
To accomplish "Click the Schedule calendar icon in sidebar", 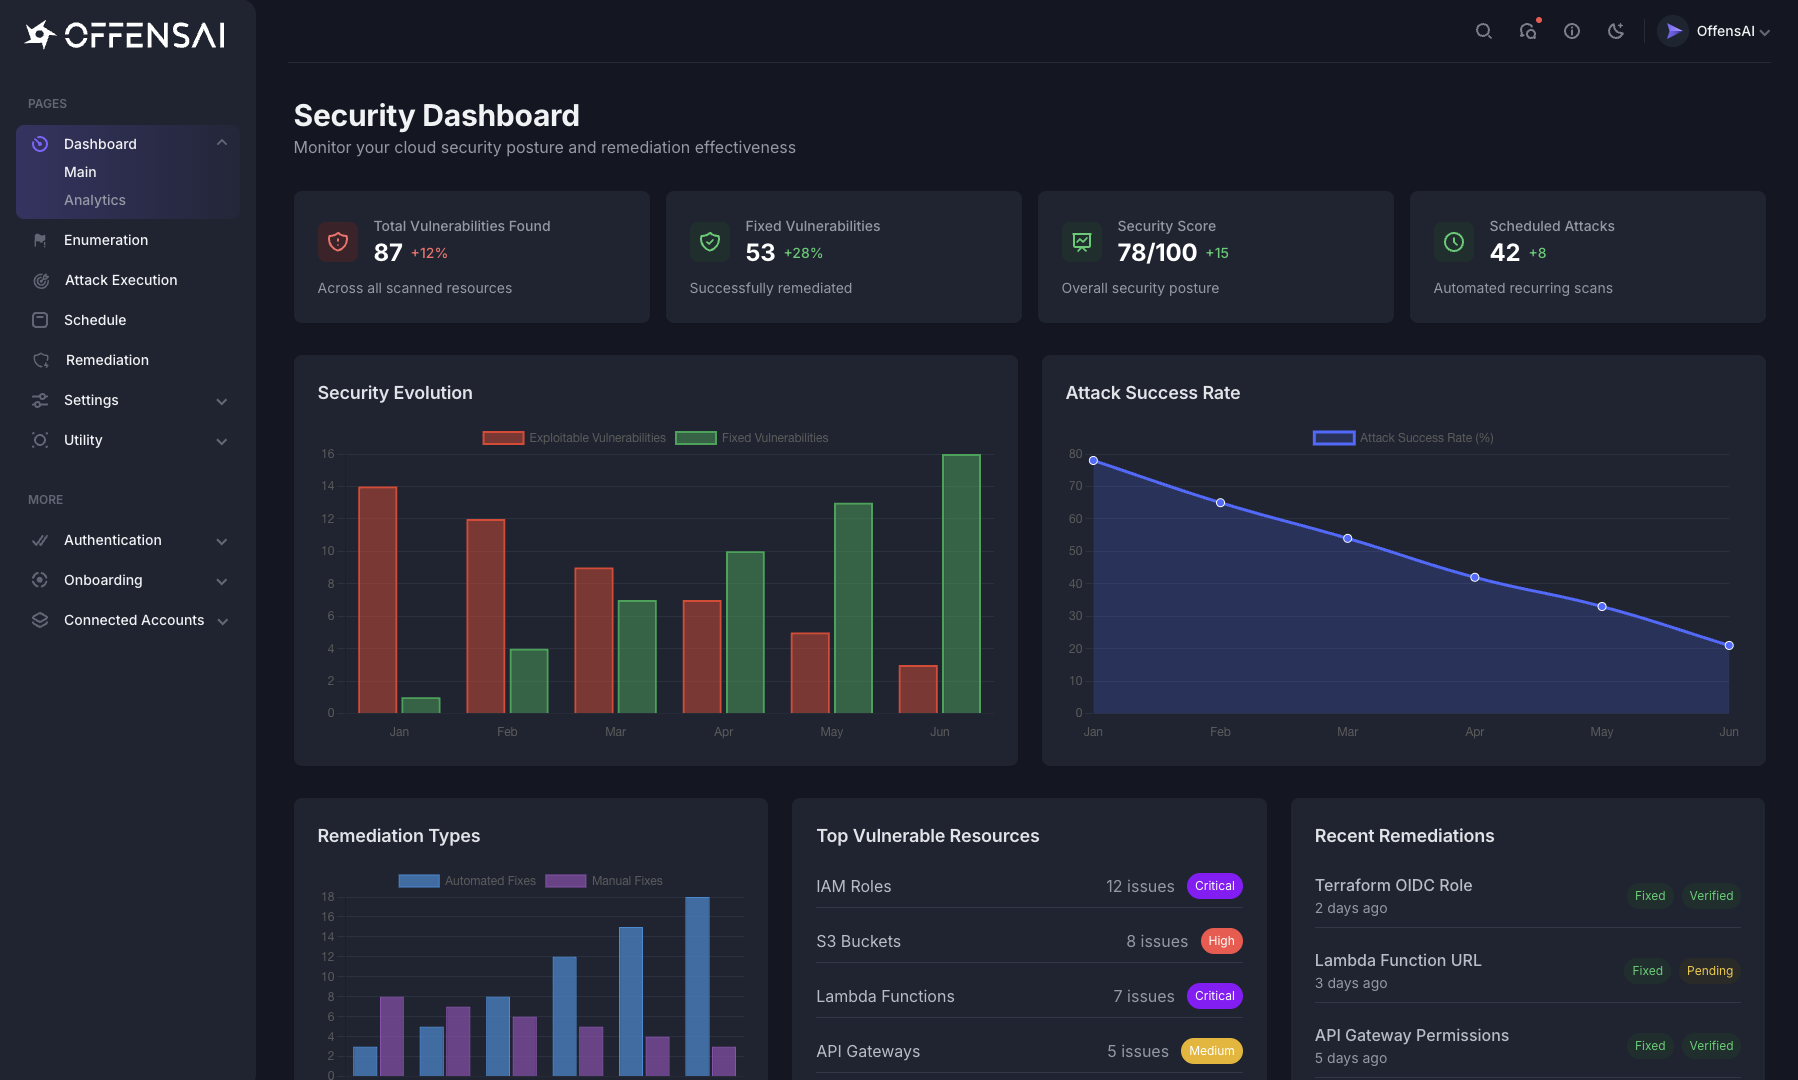I will point(40,320).
